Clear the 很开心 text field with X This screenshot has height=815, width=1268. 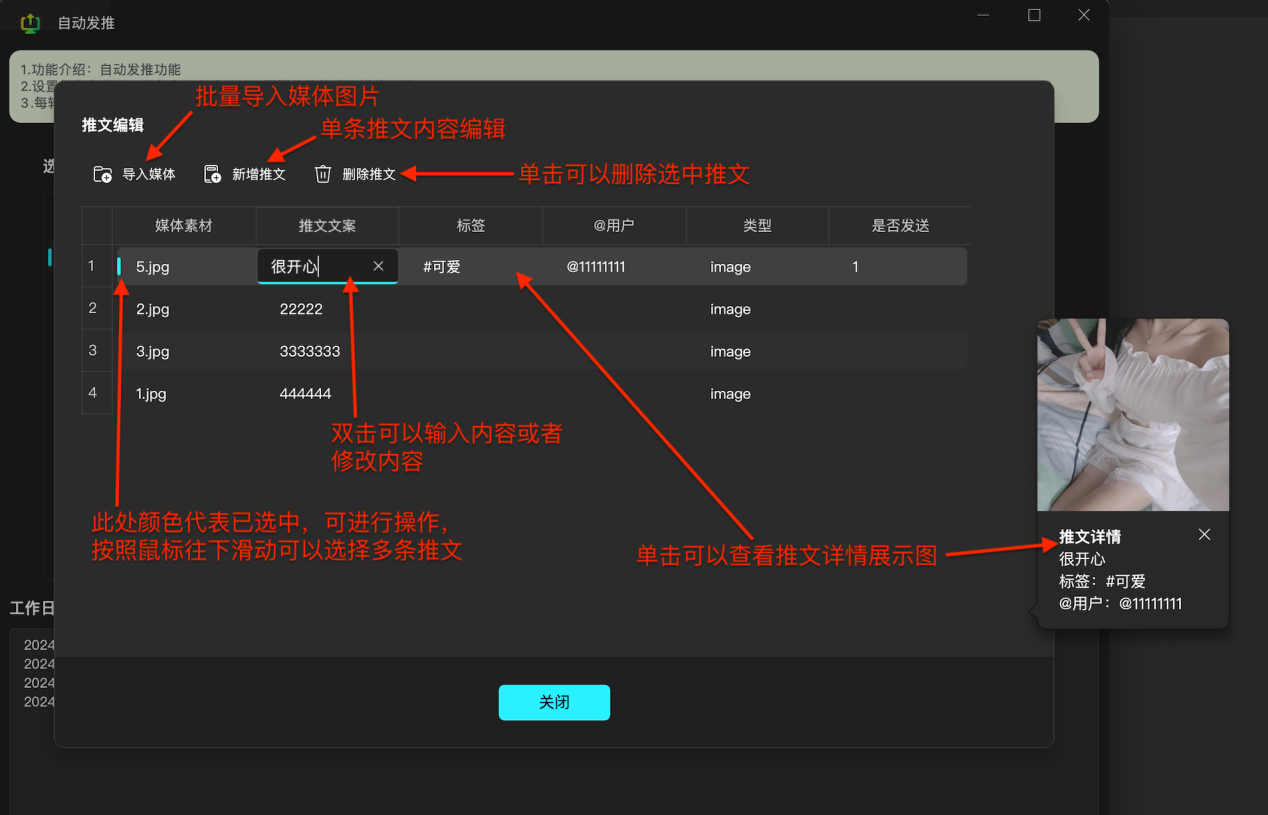coord(378,266)
